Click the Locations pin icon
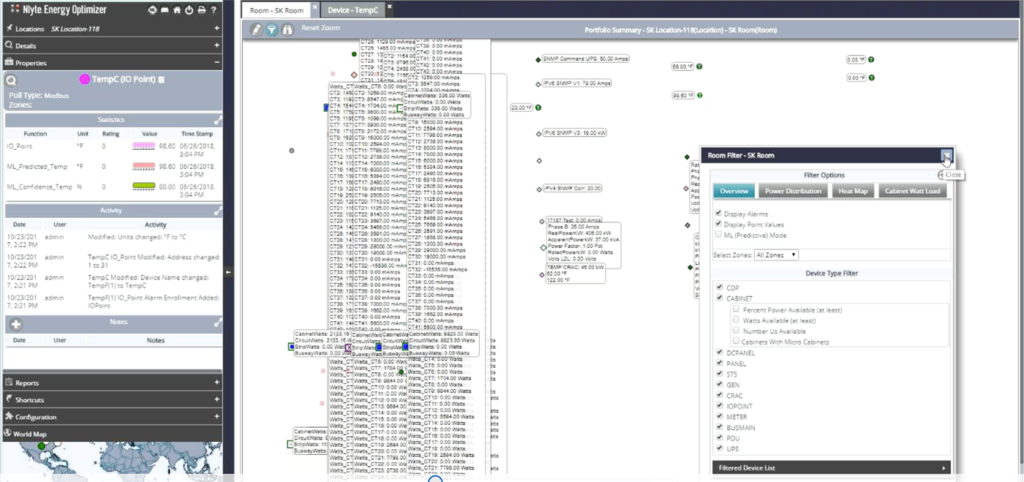Viewport: 1024px width, 482px height. tap(9, 28)
